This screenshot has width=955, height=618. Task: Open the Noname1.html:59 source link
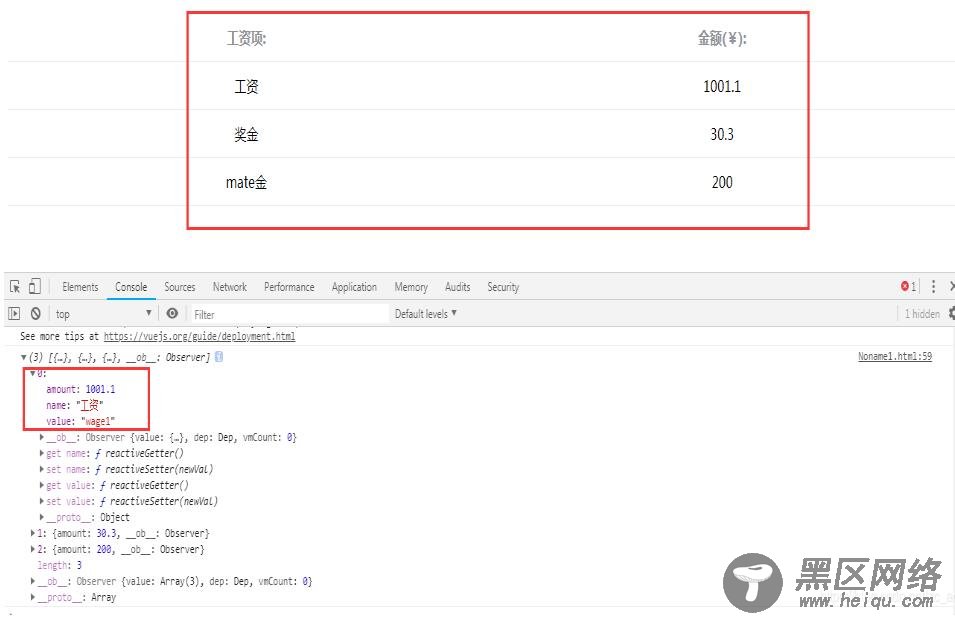(895, 356)
